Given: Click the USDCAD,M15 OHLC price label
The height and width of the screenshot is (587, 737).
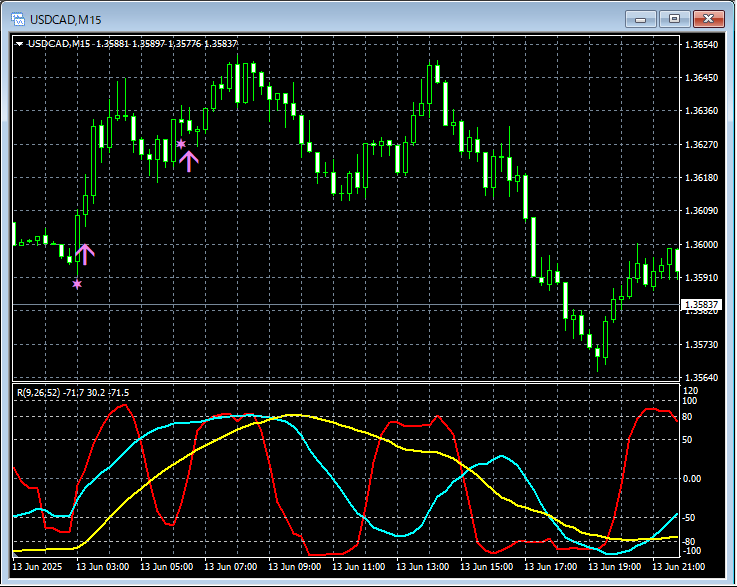Looking at the screenshot, I should click(x=132, y=44).
